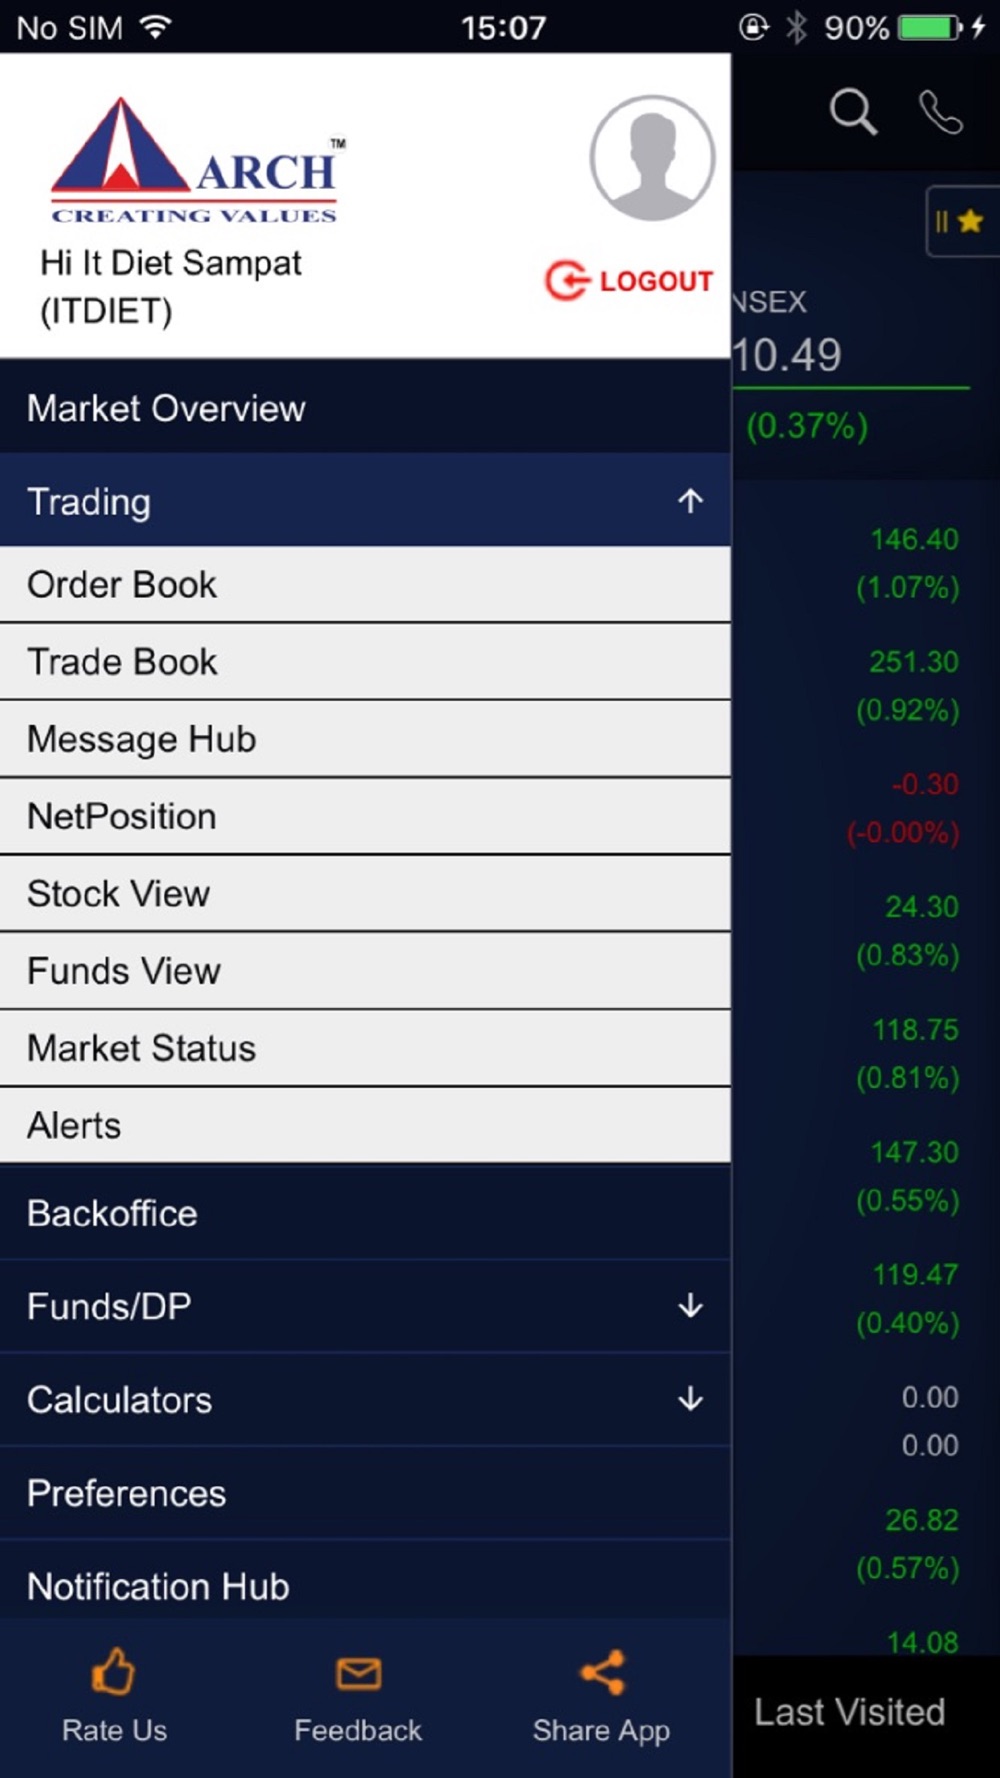Open Preferences menu item
Screen dimensions: 1000x1778
click(x=365, y=1493)
